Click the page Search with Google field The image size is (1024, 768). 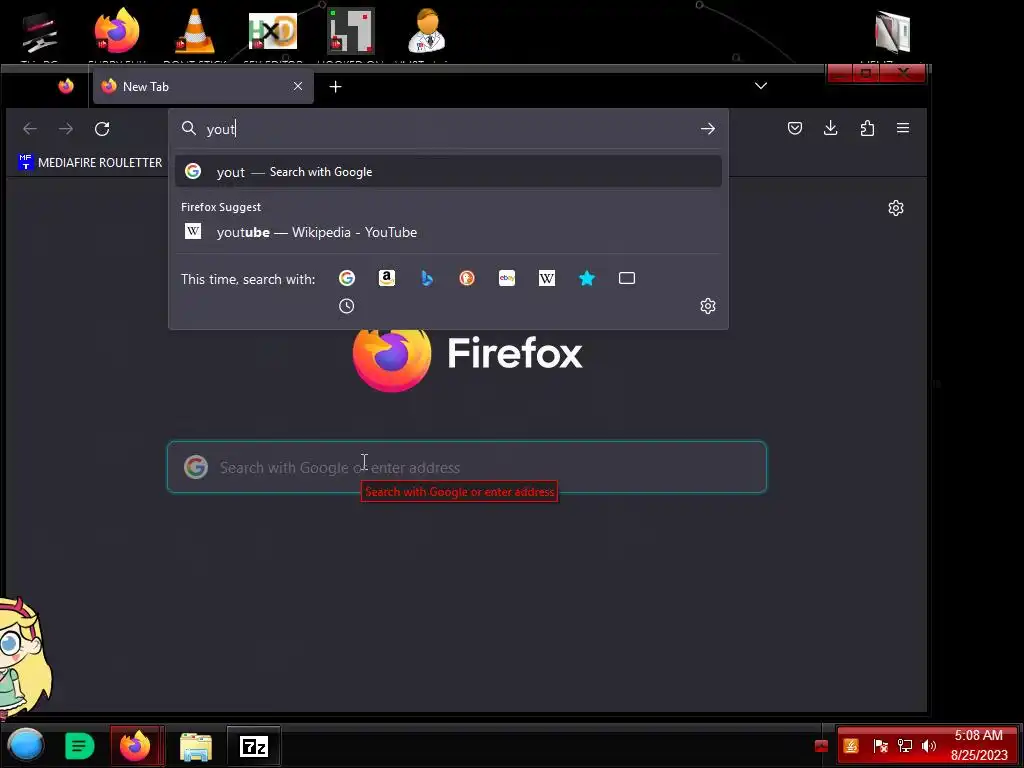[x=466, y=467]
